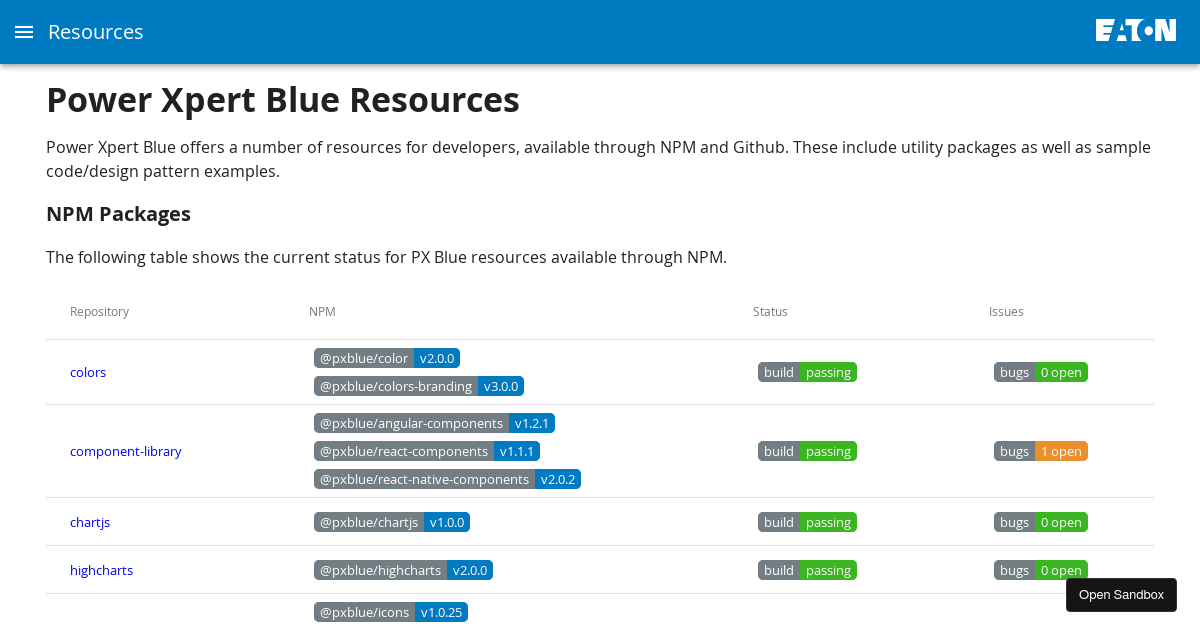
Task: Click the @pxblue/angular-components v1.2.1 badge
Action: [434, 423]
